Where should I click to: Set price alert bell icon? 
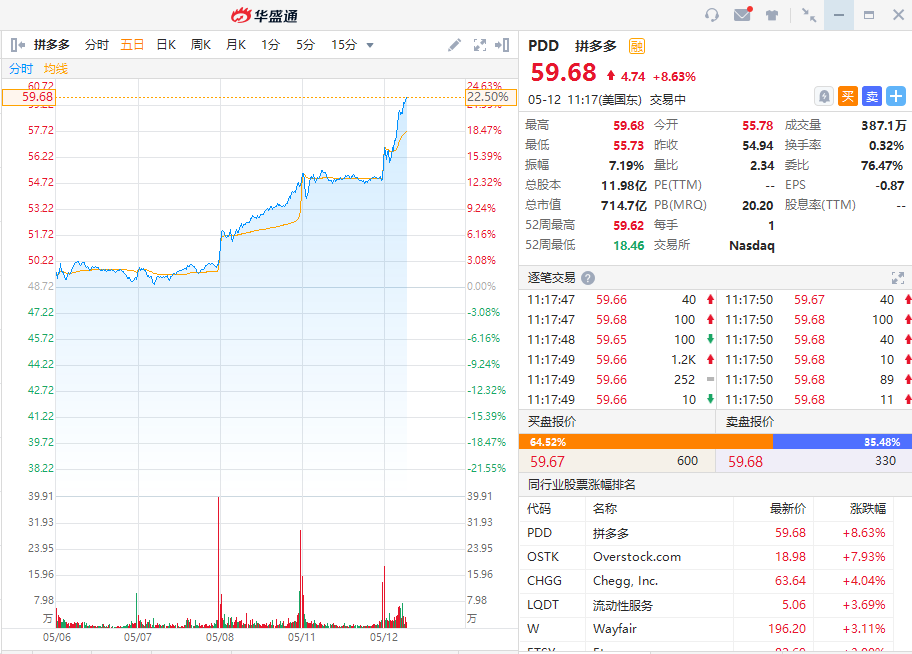tap(824, 96)
